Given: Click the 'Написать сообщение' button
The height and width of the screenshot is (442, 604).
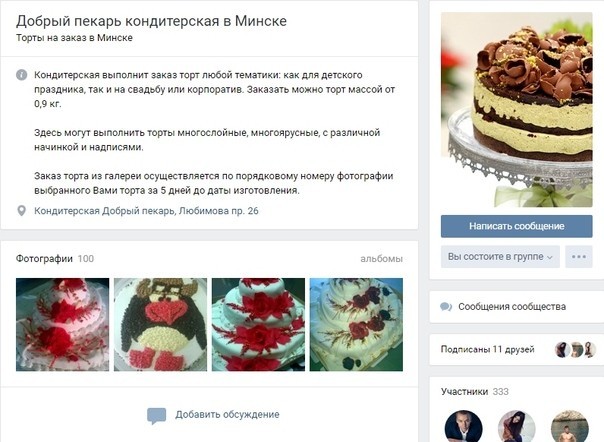Looking at the screenshot, I should pyautogui.click(x=517, y=226).
